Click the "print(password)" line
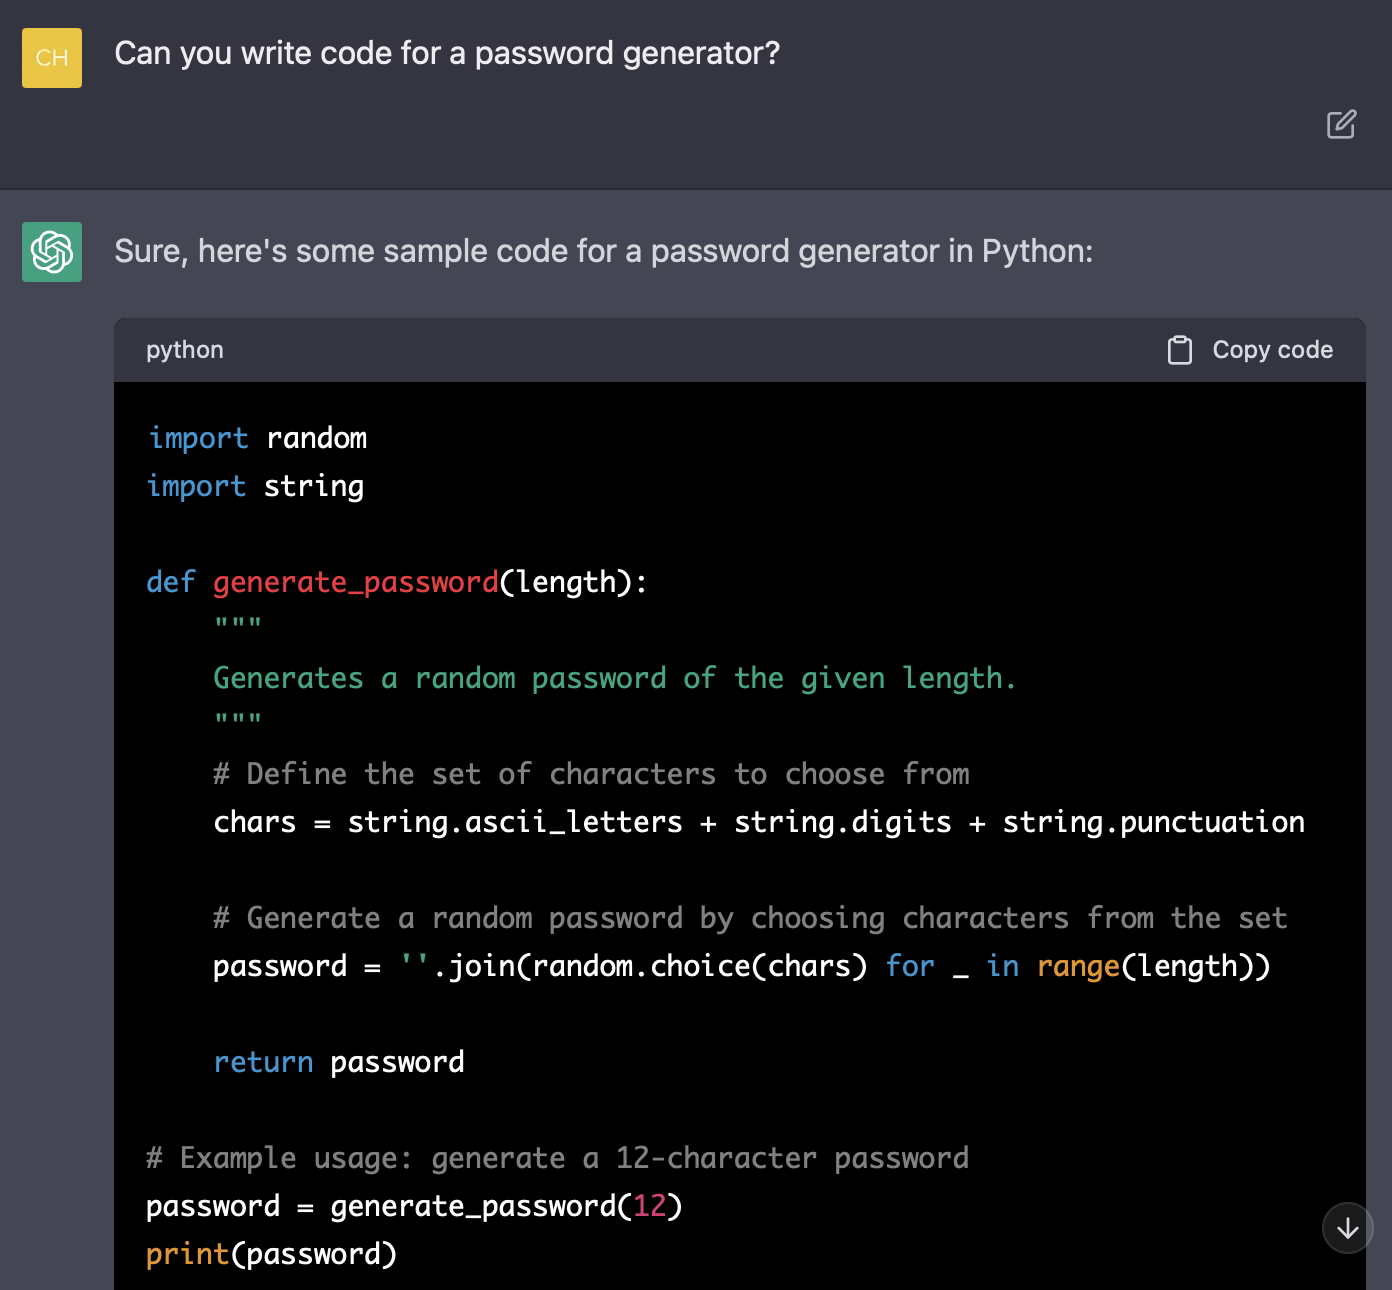Viewport: 1392px width, 1290px height. pyautogui.click(x=272, y=1254)
